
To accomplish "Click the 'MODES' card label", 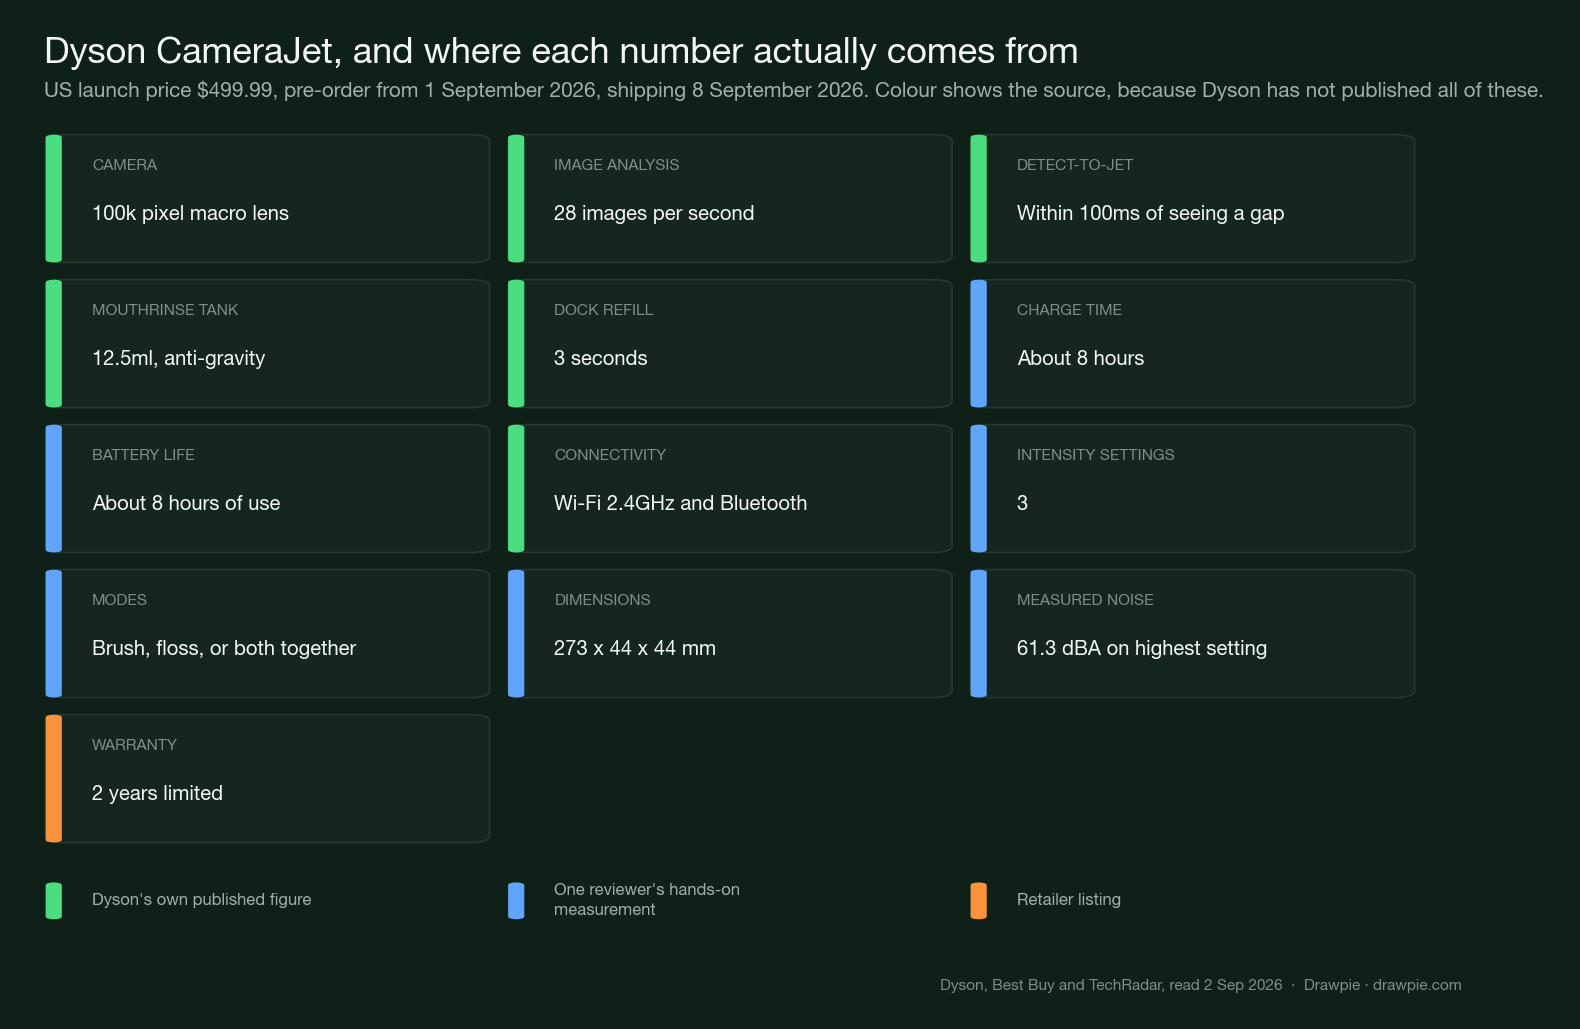I will point(119,600).
